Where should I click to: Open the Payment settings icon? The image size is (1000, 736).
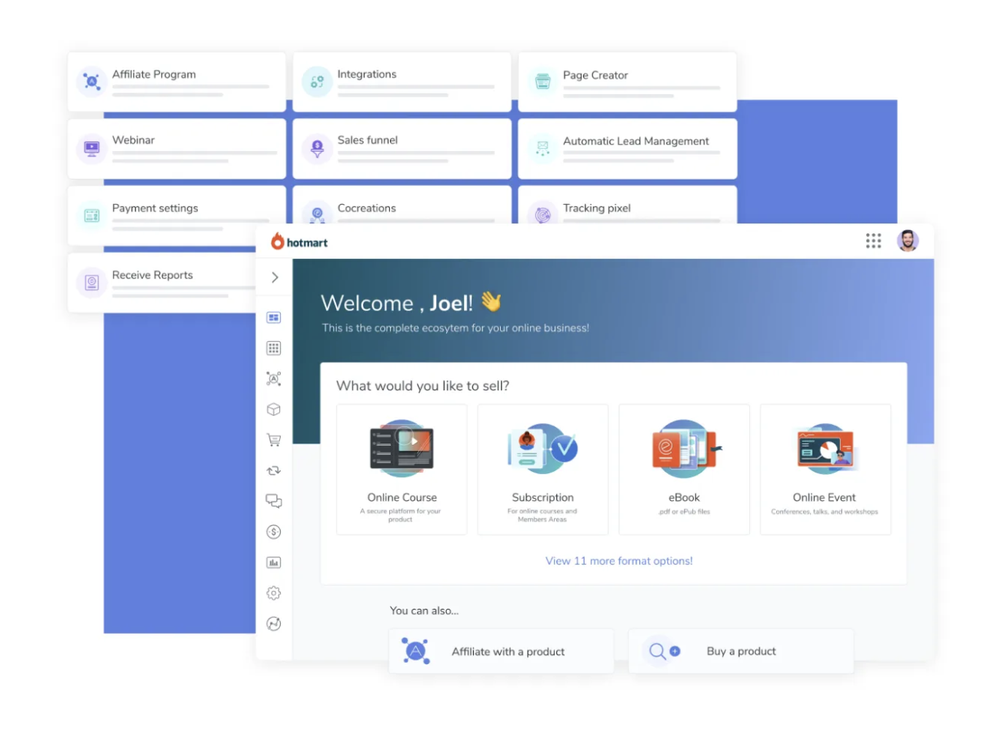click(92, 216)
